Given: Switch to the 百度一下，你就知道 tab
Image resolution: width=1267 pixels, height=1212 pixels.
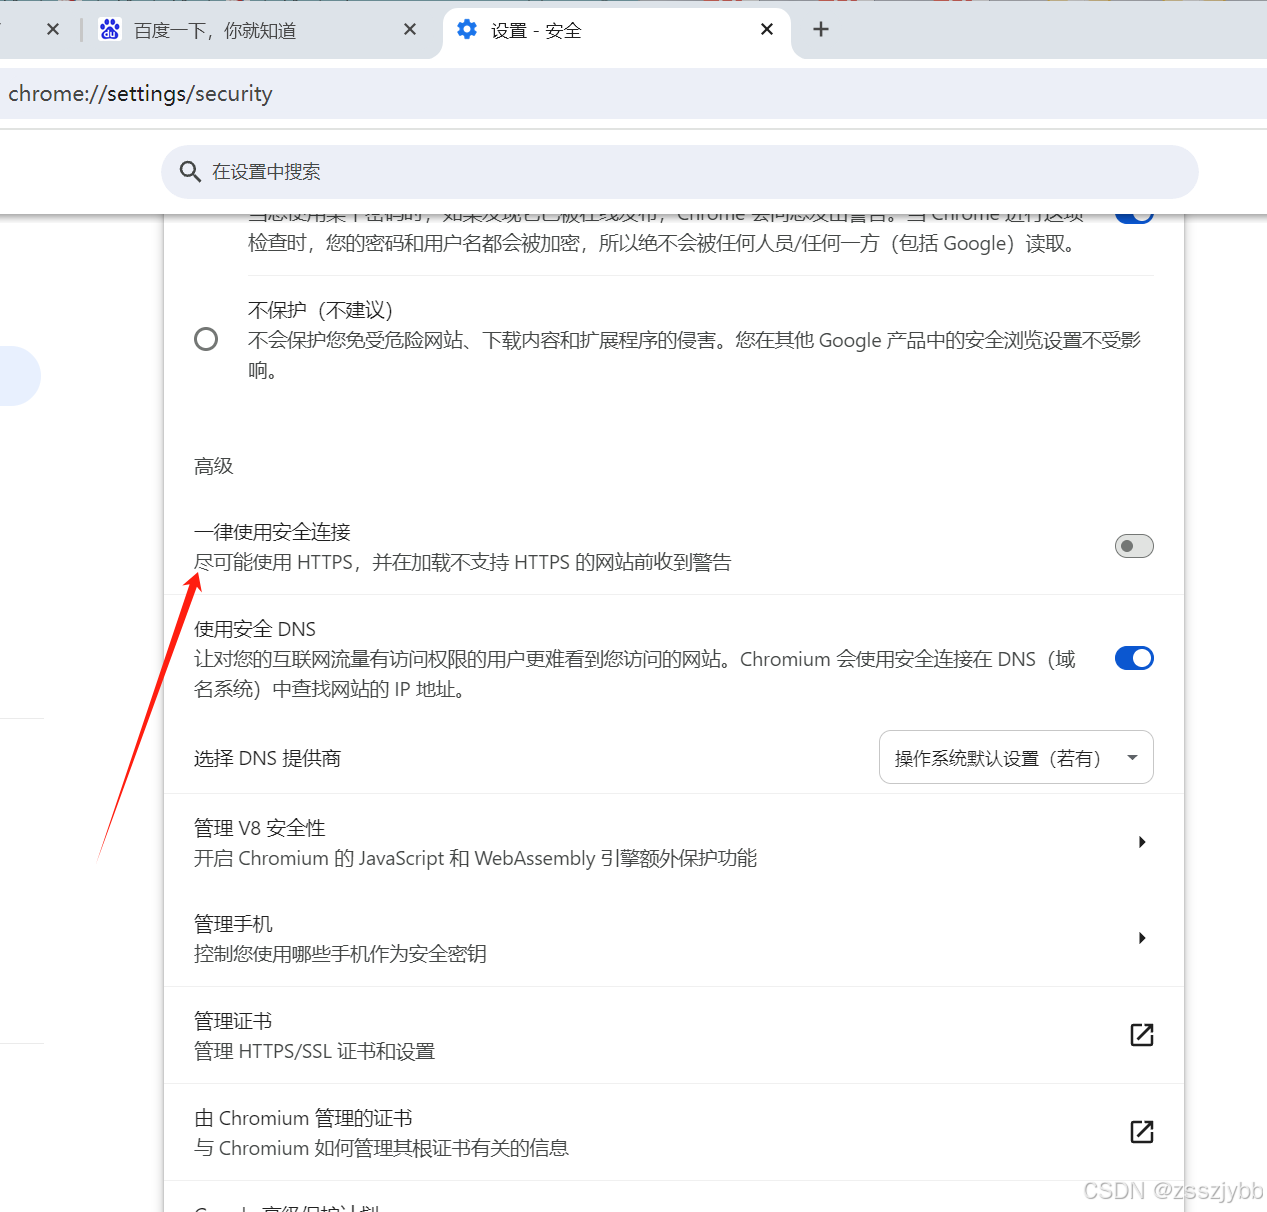Looking at the screenshot, I should point(250,29).
